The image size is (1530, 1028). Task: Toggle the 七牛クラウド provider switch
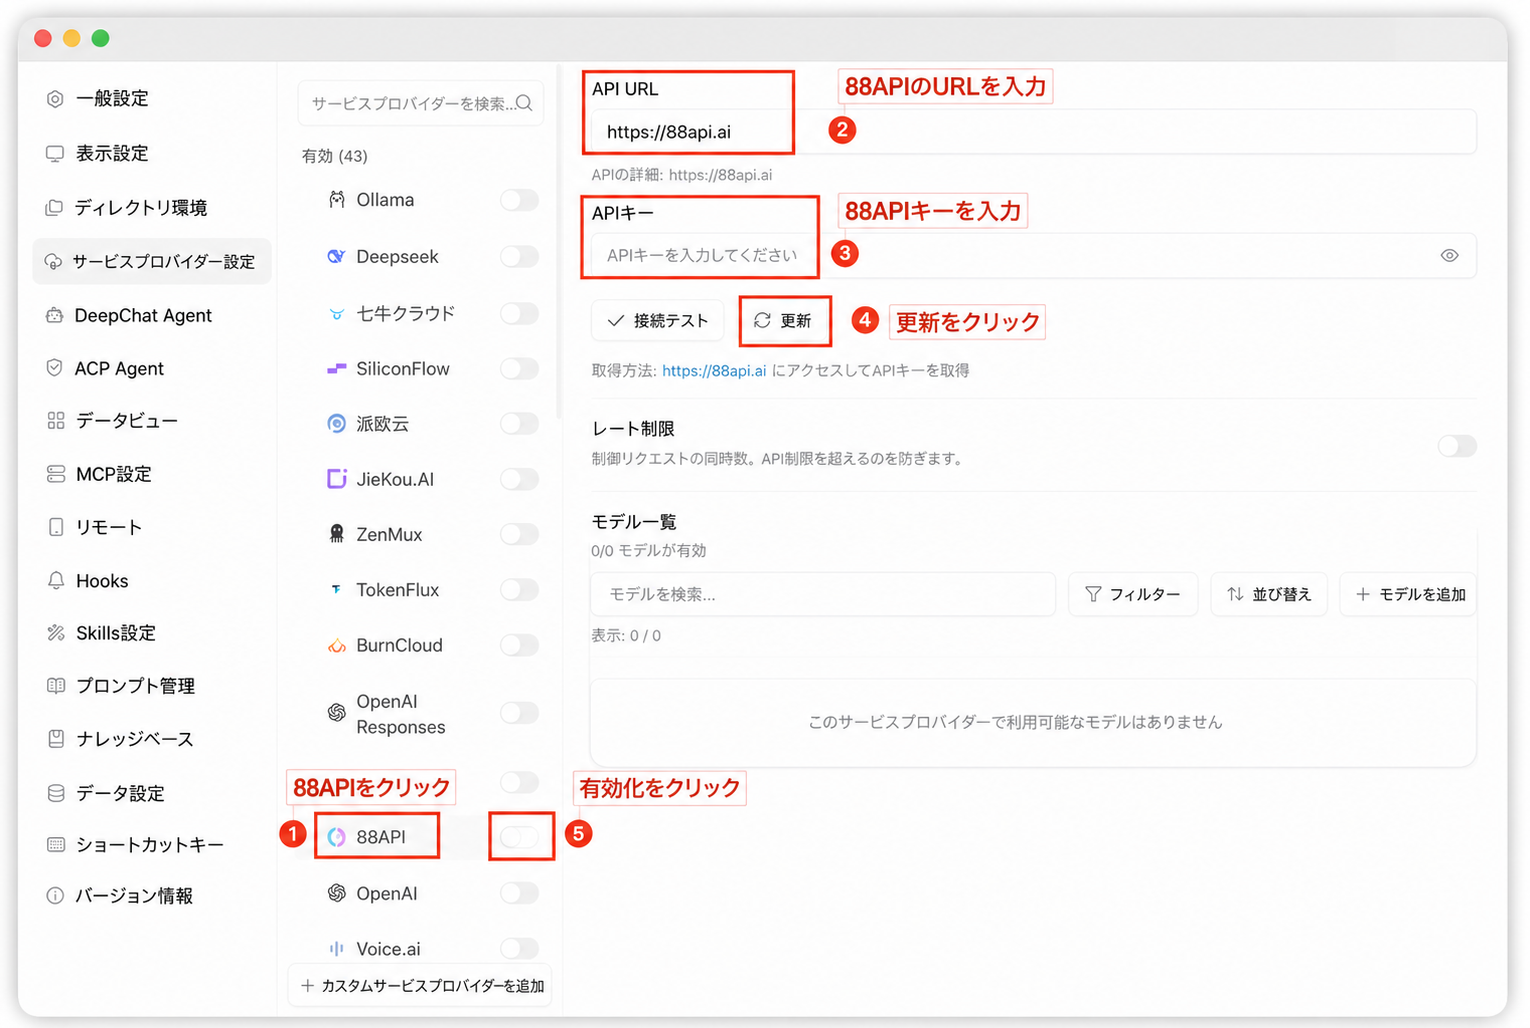point(520,314)
